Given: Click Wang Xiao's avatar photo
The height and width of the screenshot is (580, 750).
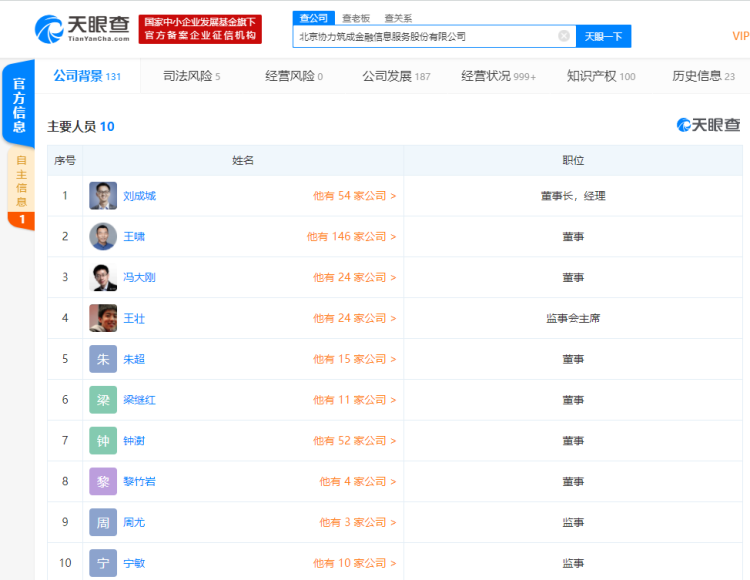Looking at the screenshot, I should pos(103,237).
